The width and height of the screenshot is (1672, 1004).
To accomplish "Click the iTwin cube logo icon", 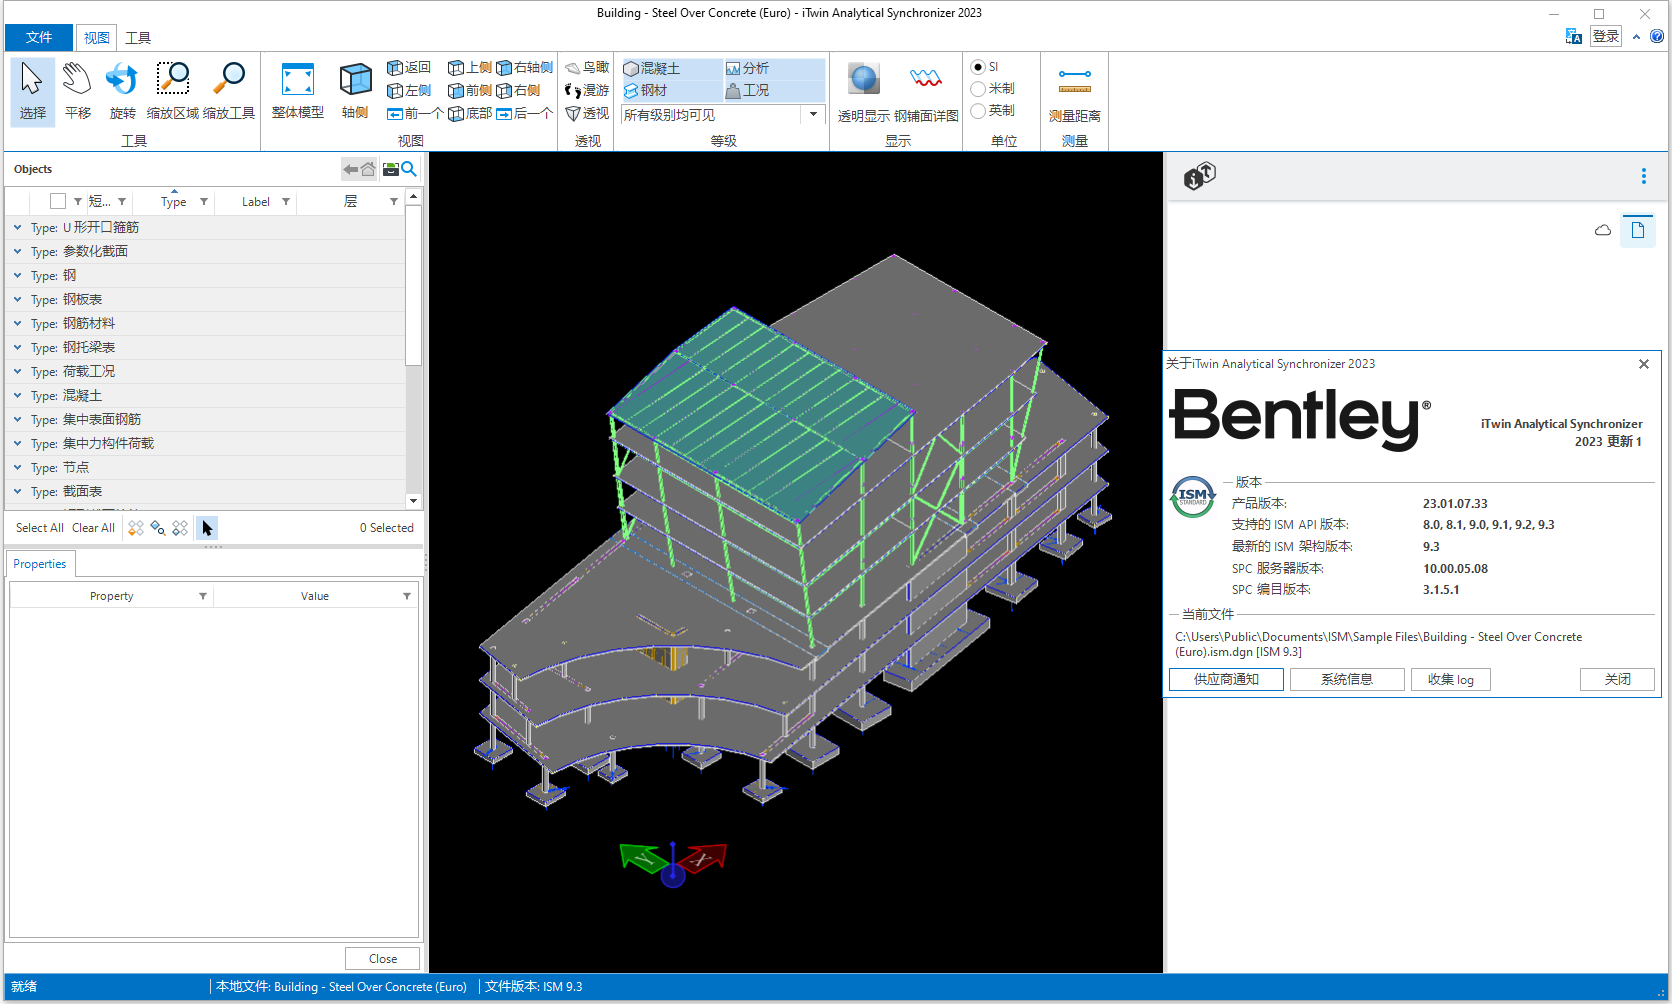I will point(1199,177).
